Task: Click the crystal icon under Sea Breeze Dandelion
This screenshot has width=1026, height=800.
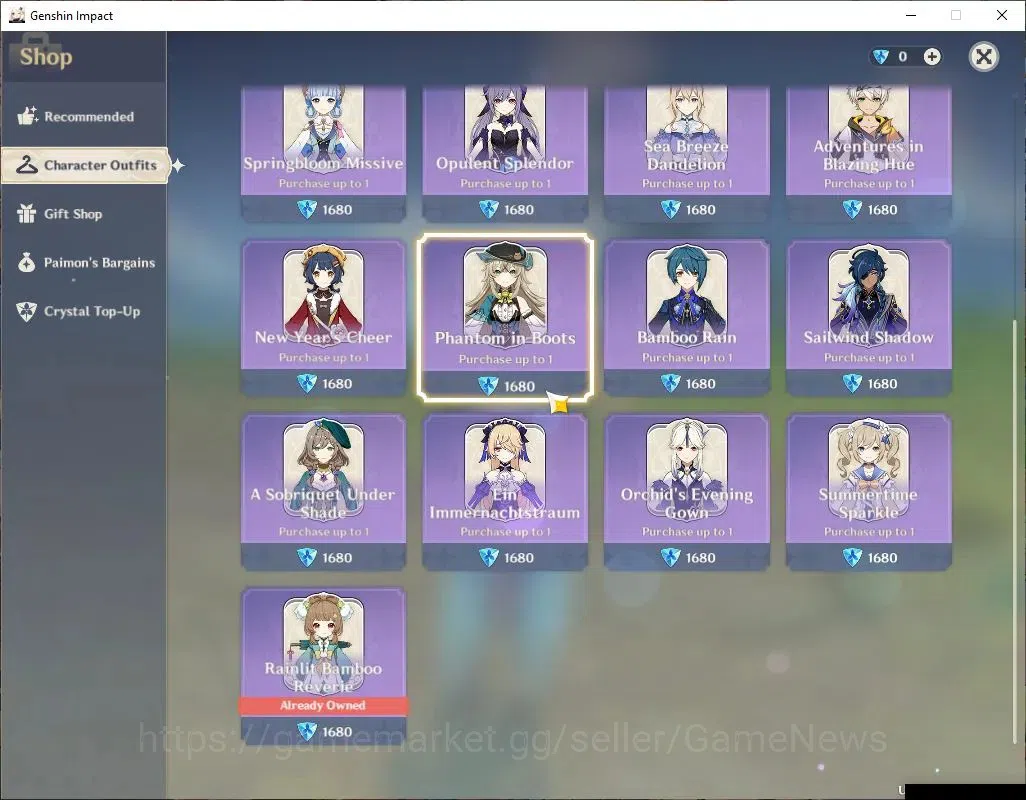Action: point(671,209)
